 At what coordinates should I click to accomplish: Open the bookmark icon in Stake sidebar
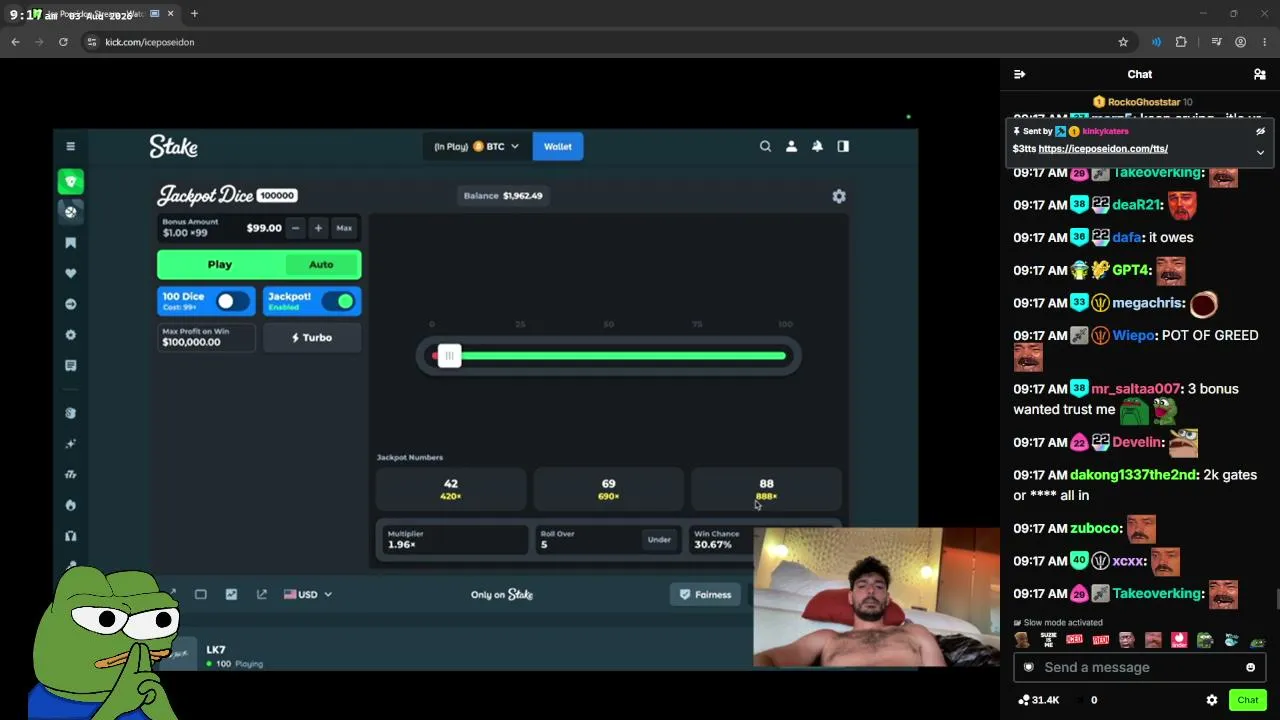(70, 243)
